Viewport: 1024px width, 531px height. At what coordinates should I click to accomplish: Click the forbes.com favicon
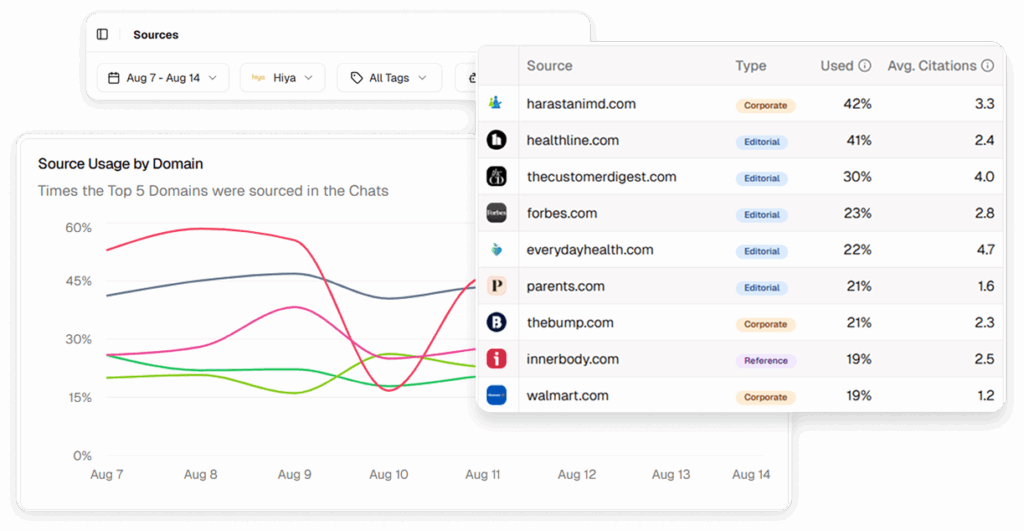[x=496, y=213]
